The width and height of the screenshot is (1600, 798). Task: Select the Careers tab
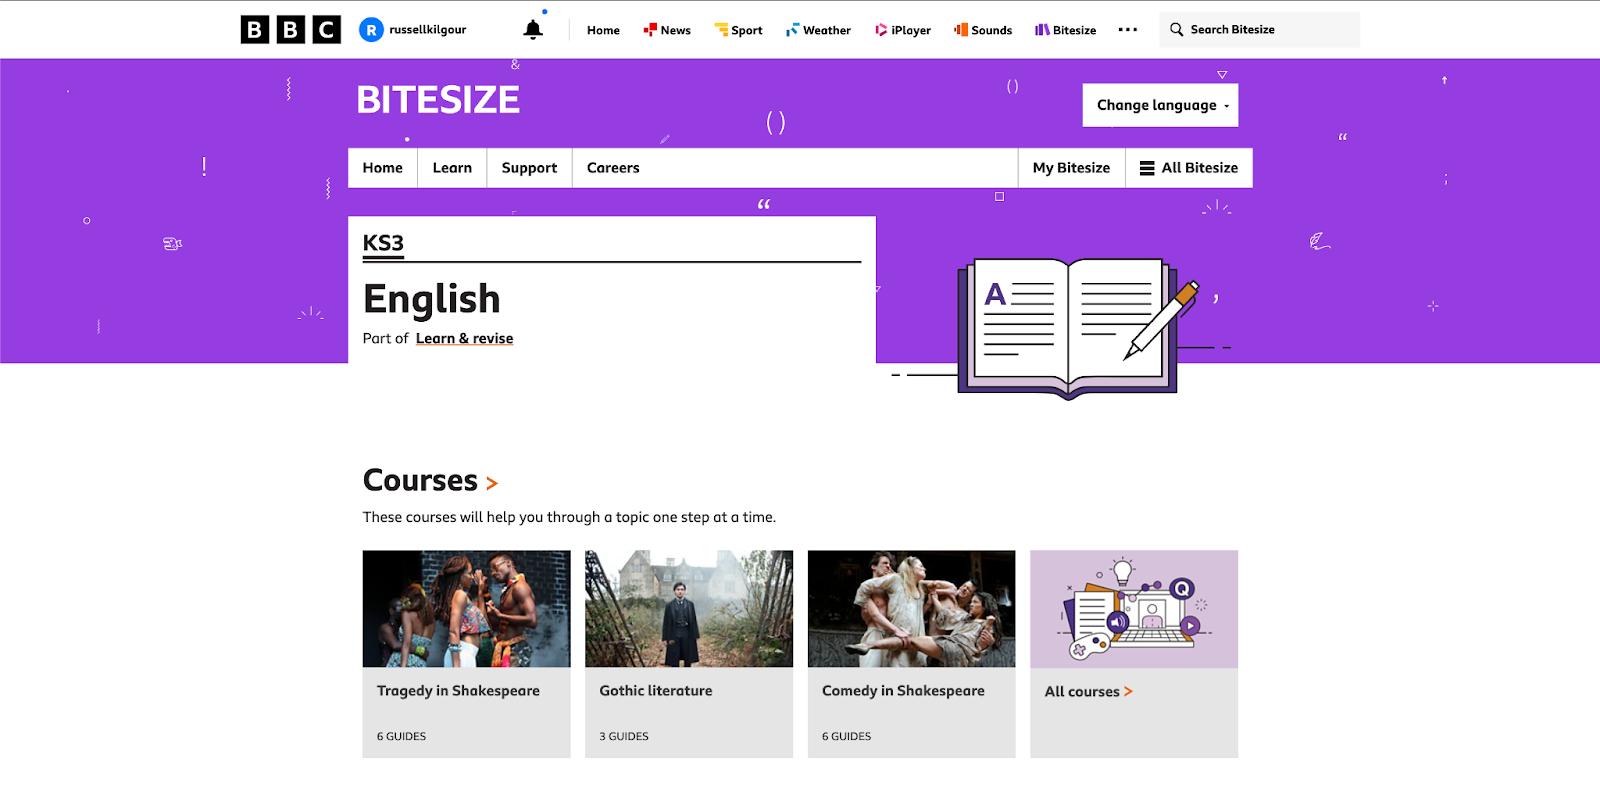tap(613, 168)
